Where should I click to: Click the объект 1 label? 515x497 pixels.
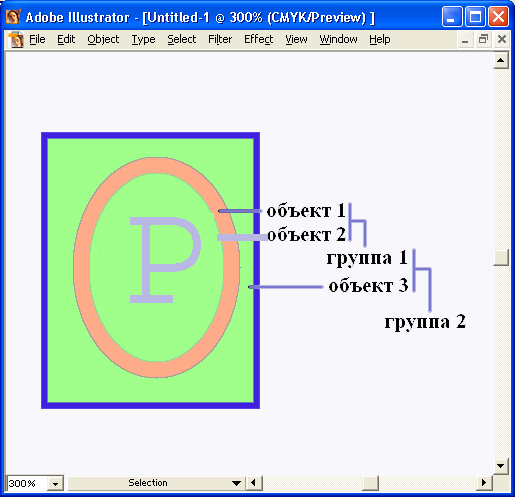click(x=306, y=211)
